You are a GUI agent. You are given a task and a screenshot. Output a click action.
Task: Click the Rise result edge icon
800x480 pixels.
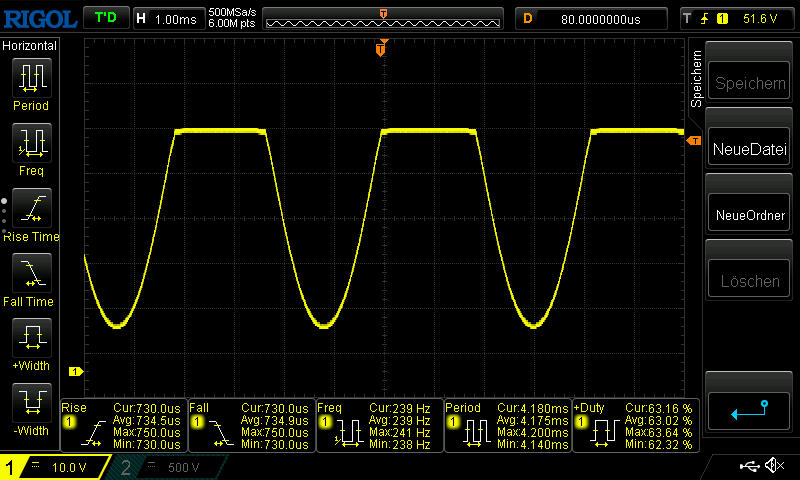(93, 434)
